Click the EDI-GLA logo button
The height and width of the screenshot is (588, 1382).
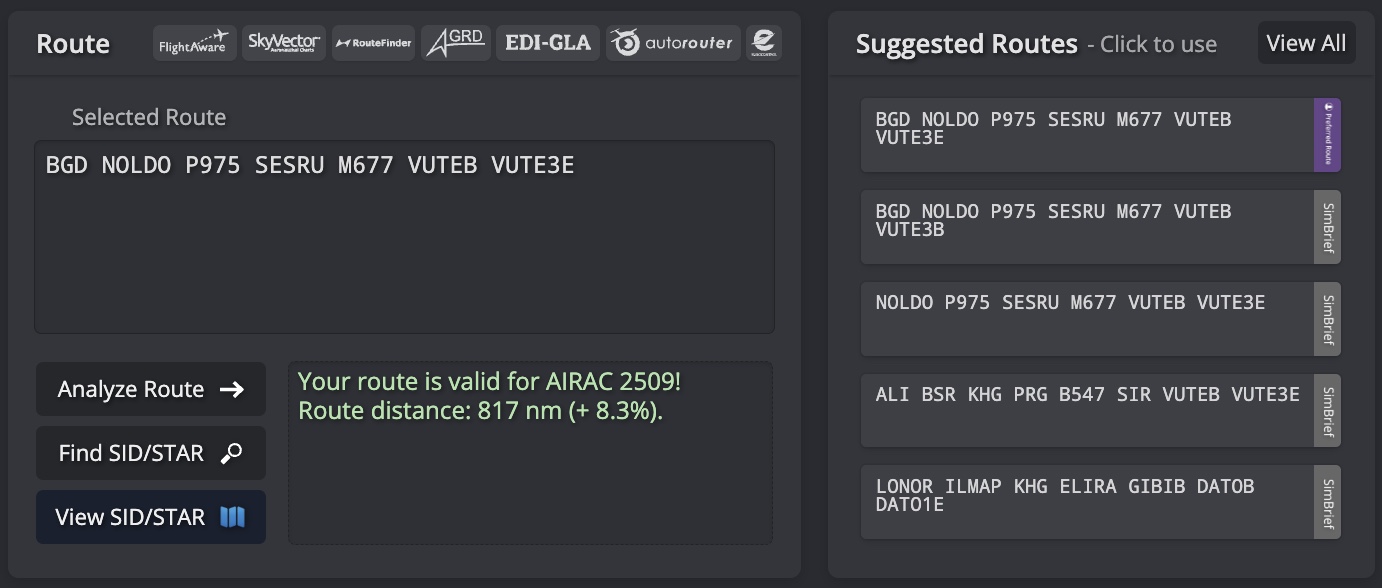pyautogui.click(x=548, y=43)
